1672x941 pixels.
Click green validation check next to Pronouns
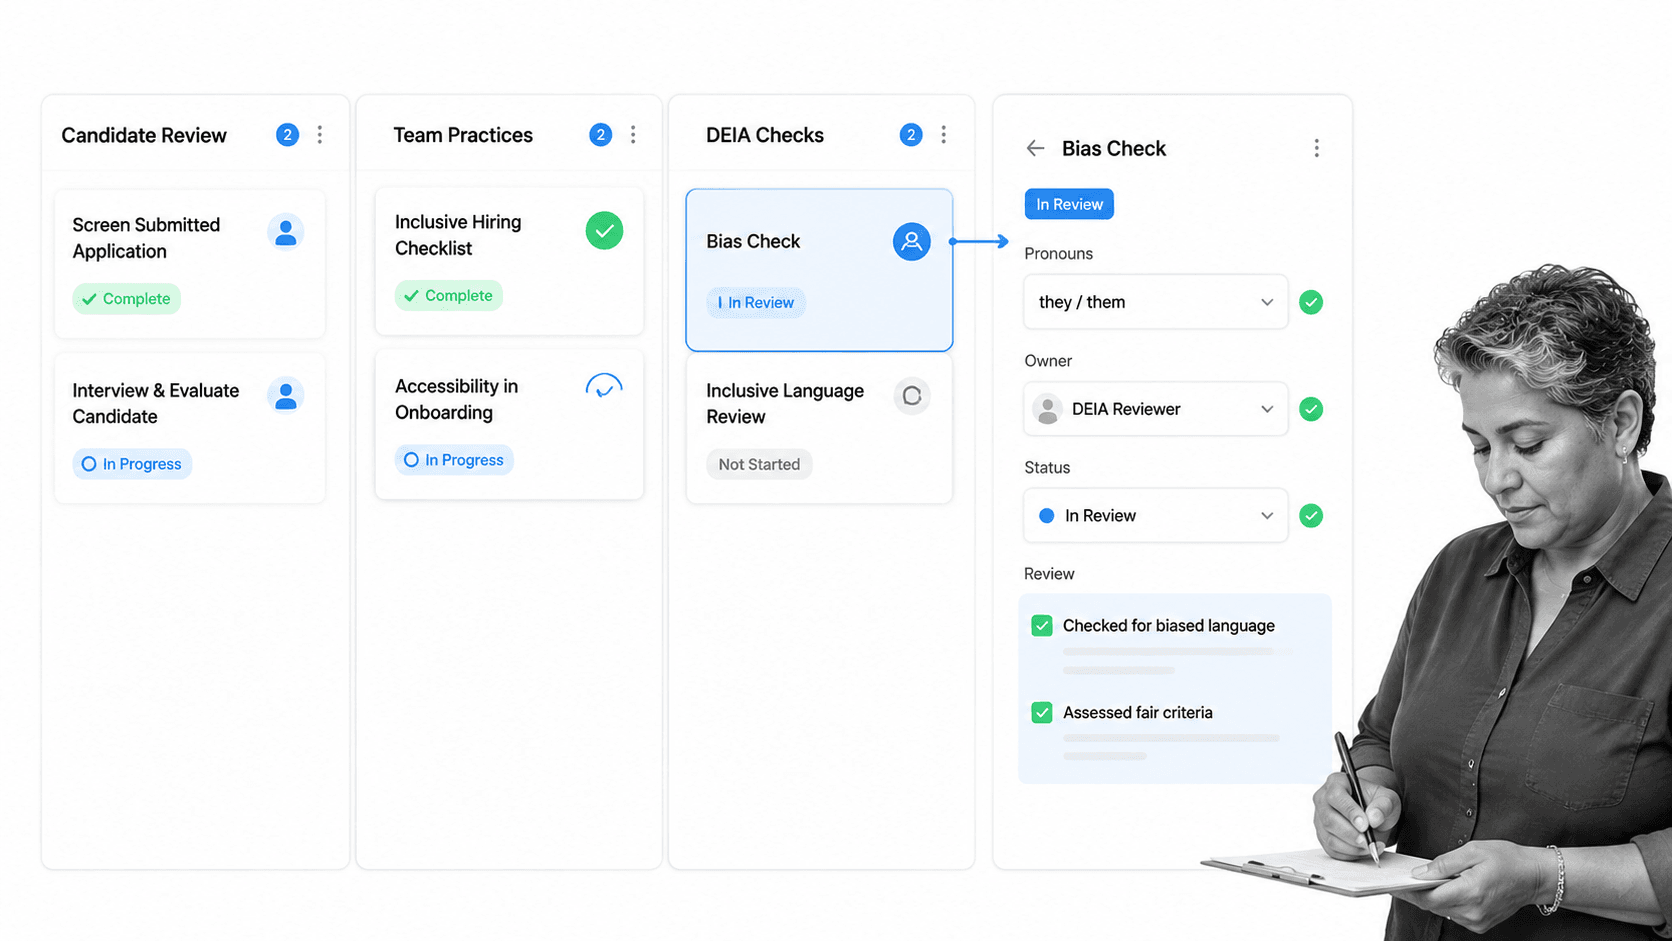tap(1310, 302)
